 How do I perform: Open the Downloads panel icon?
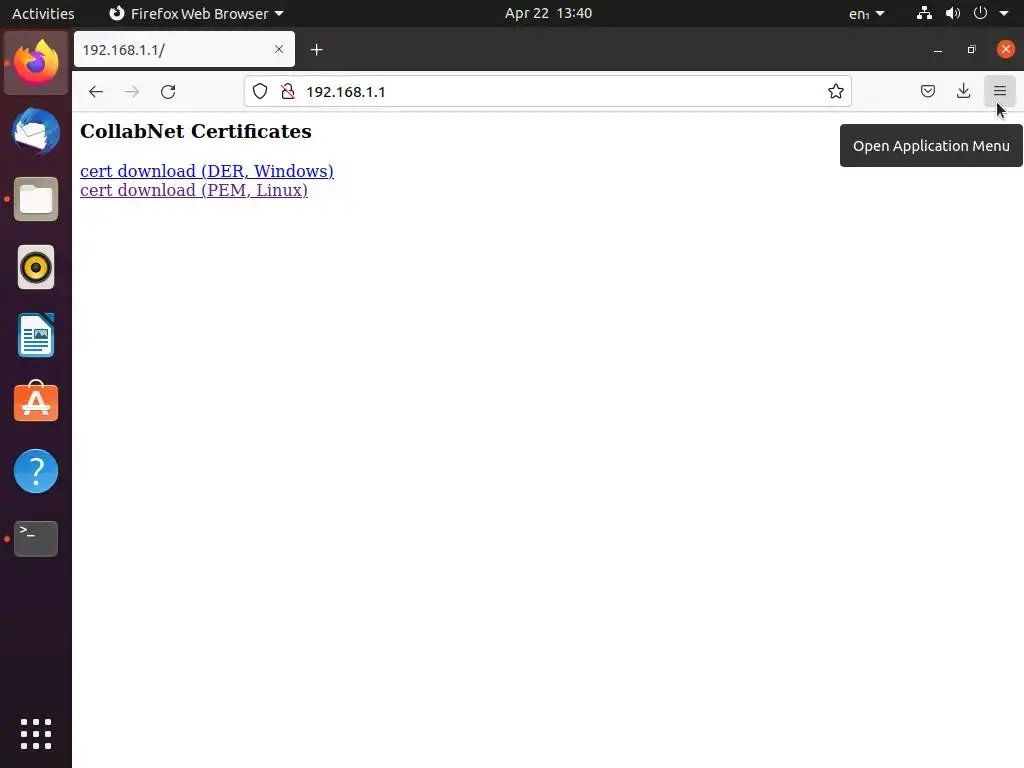pos(963,91)
